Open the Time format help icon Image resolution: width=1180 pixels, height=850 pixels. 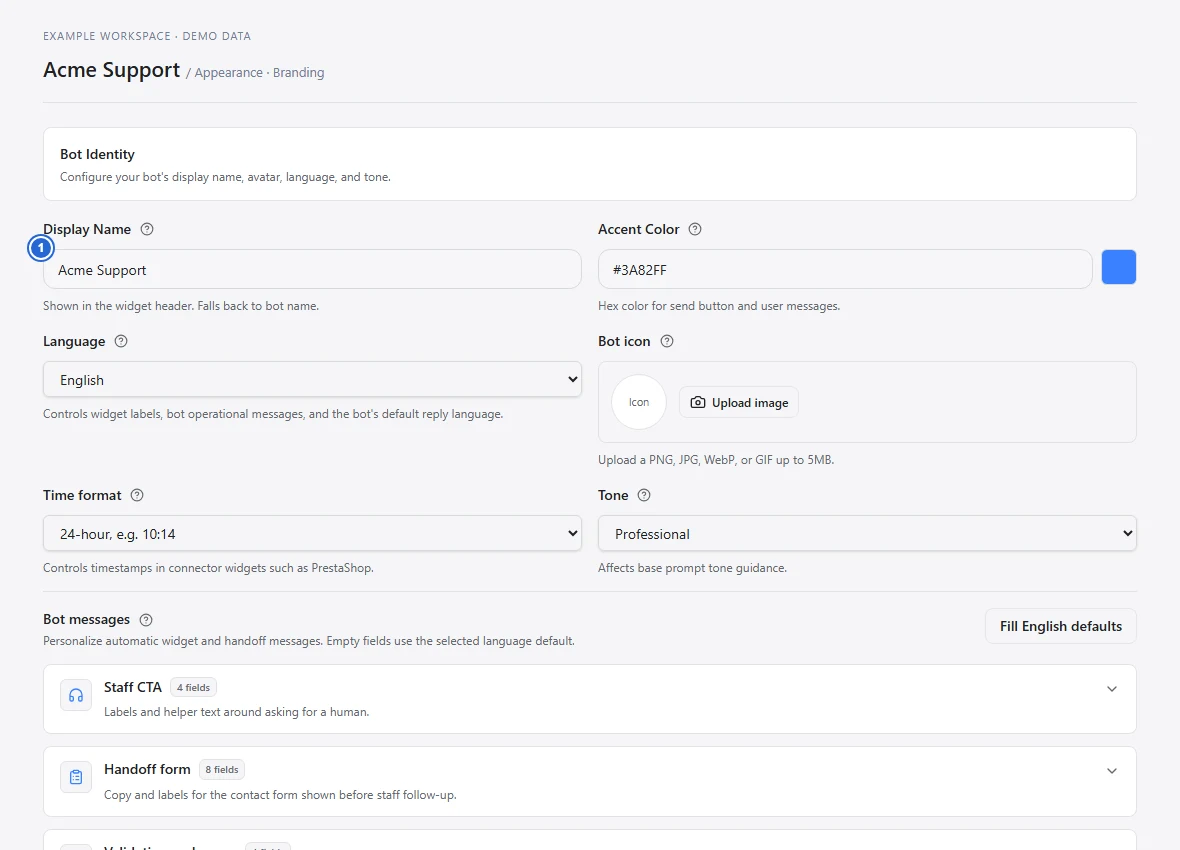click(x=137, y=495)
